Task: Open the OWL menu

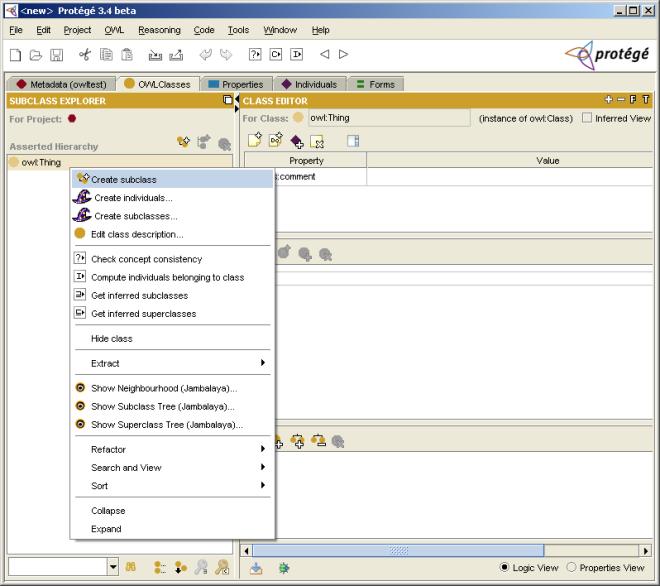Action: coord(114,30)
